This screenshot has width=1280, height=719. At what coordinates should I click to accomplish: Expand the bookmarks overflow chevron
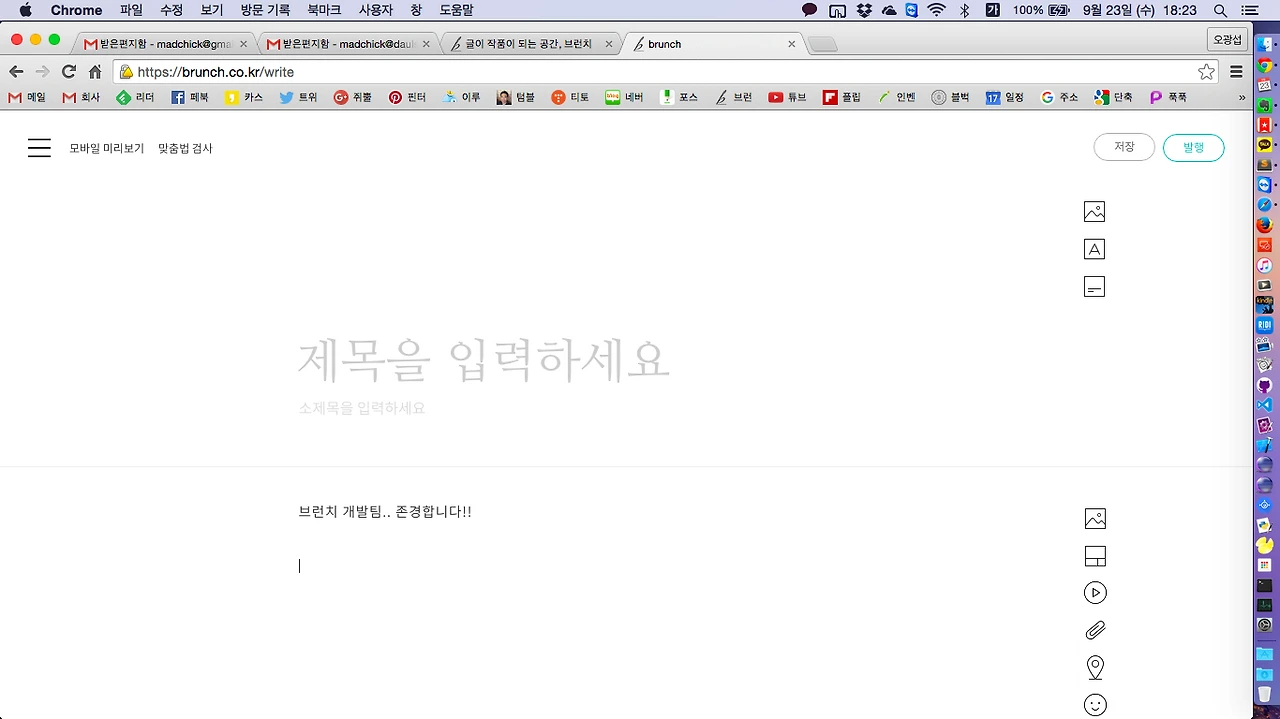click(1242, 97)
